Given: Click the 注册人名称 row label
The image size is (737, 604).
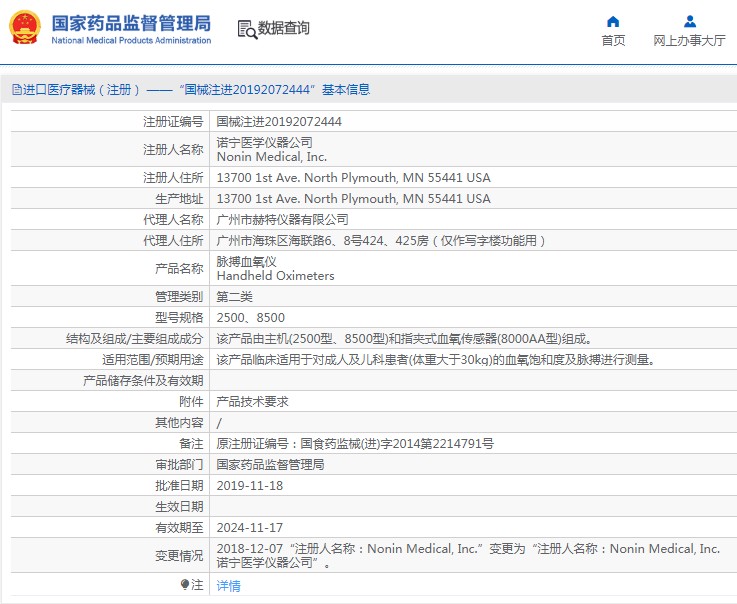Looking at the screenshot, I should (x=173, y=149).
